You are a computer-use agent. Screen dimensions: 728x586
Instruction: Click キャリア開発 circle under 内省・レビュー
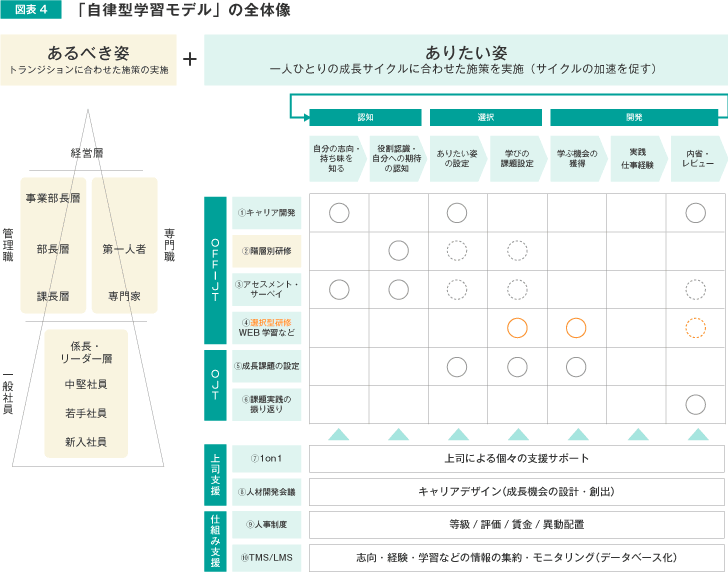point(696,213)
